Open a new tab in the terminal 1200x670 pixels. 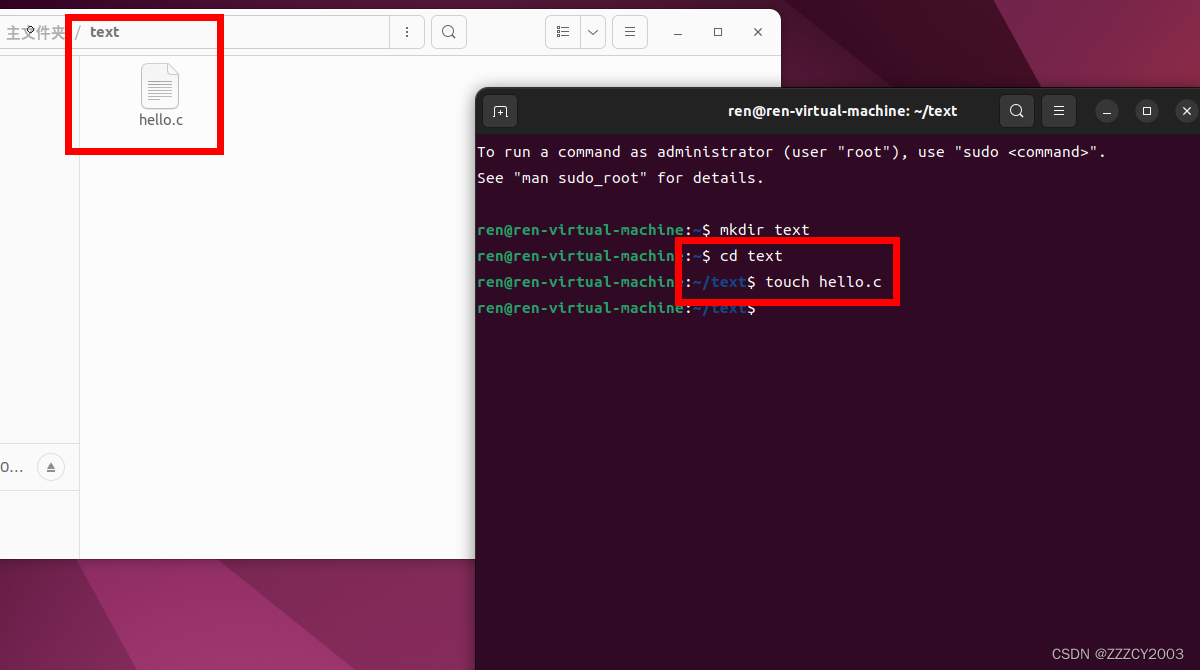click(500, 111)
